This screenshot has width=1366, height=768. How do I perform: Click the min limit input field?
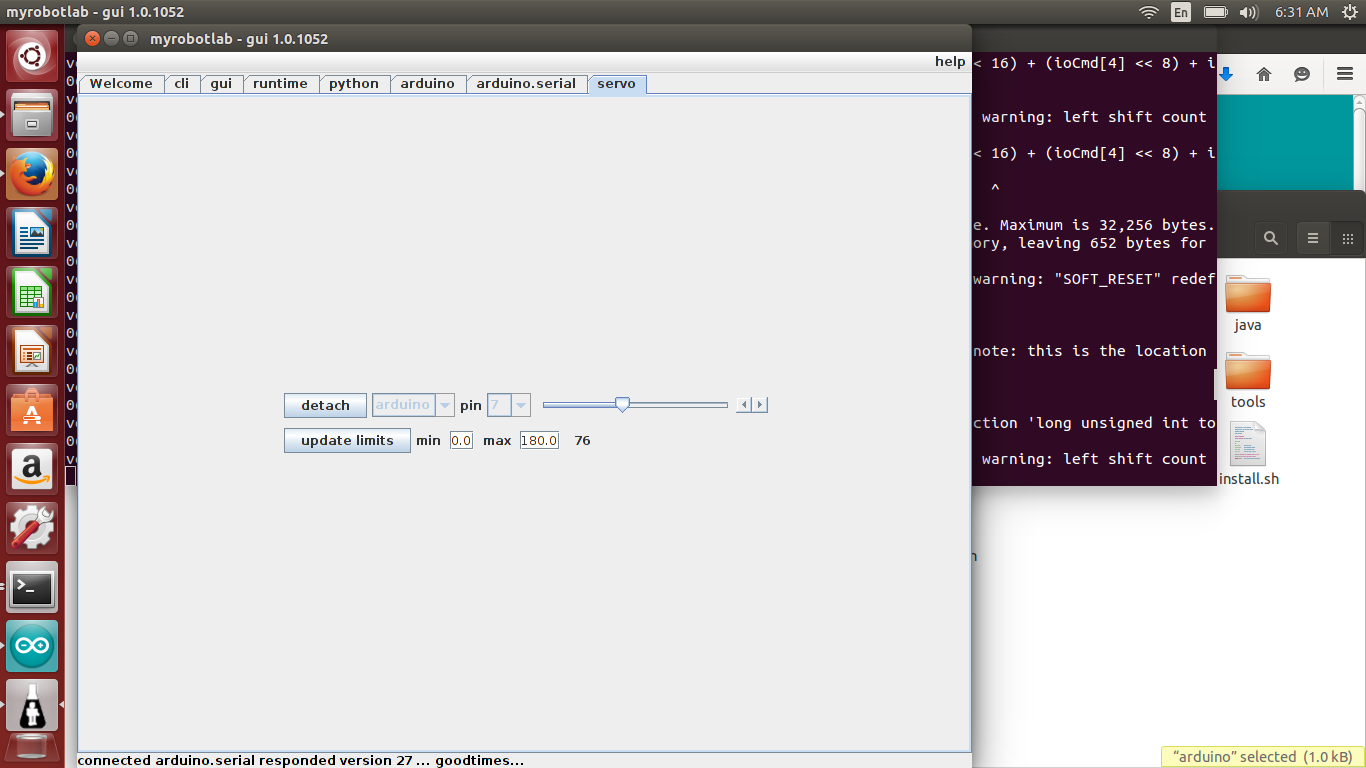[461, 440]
